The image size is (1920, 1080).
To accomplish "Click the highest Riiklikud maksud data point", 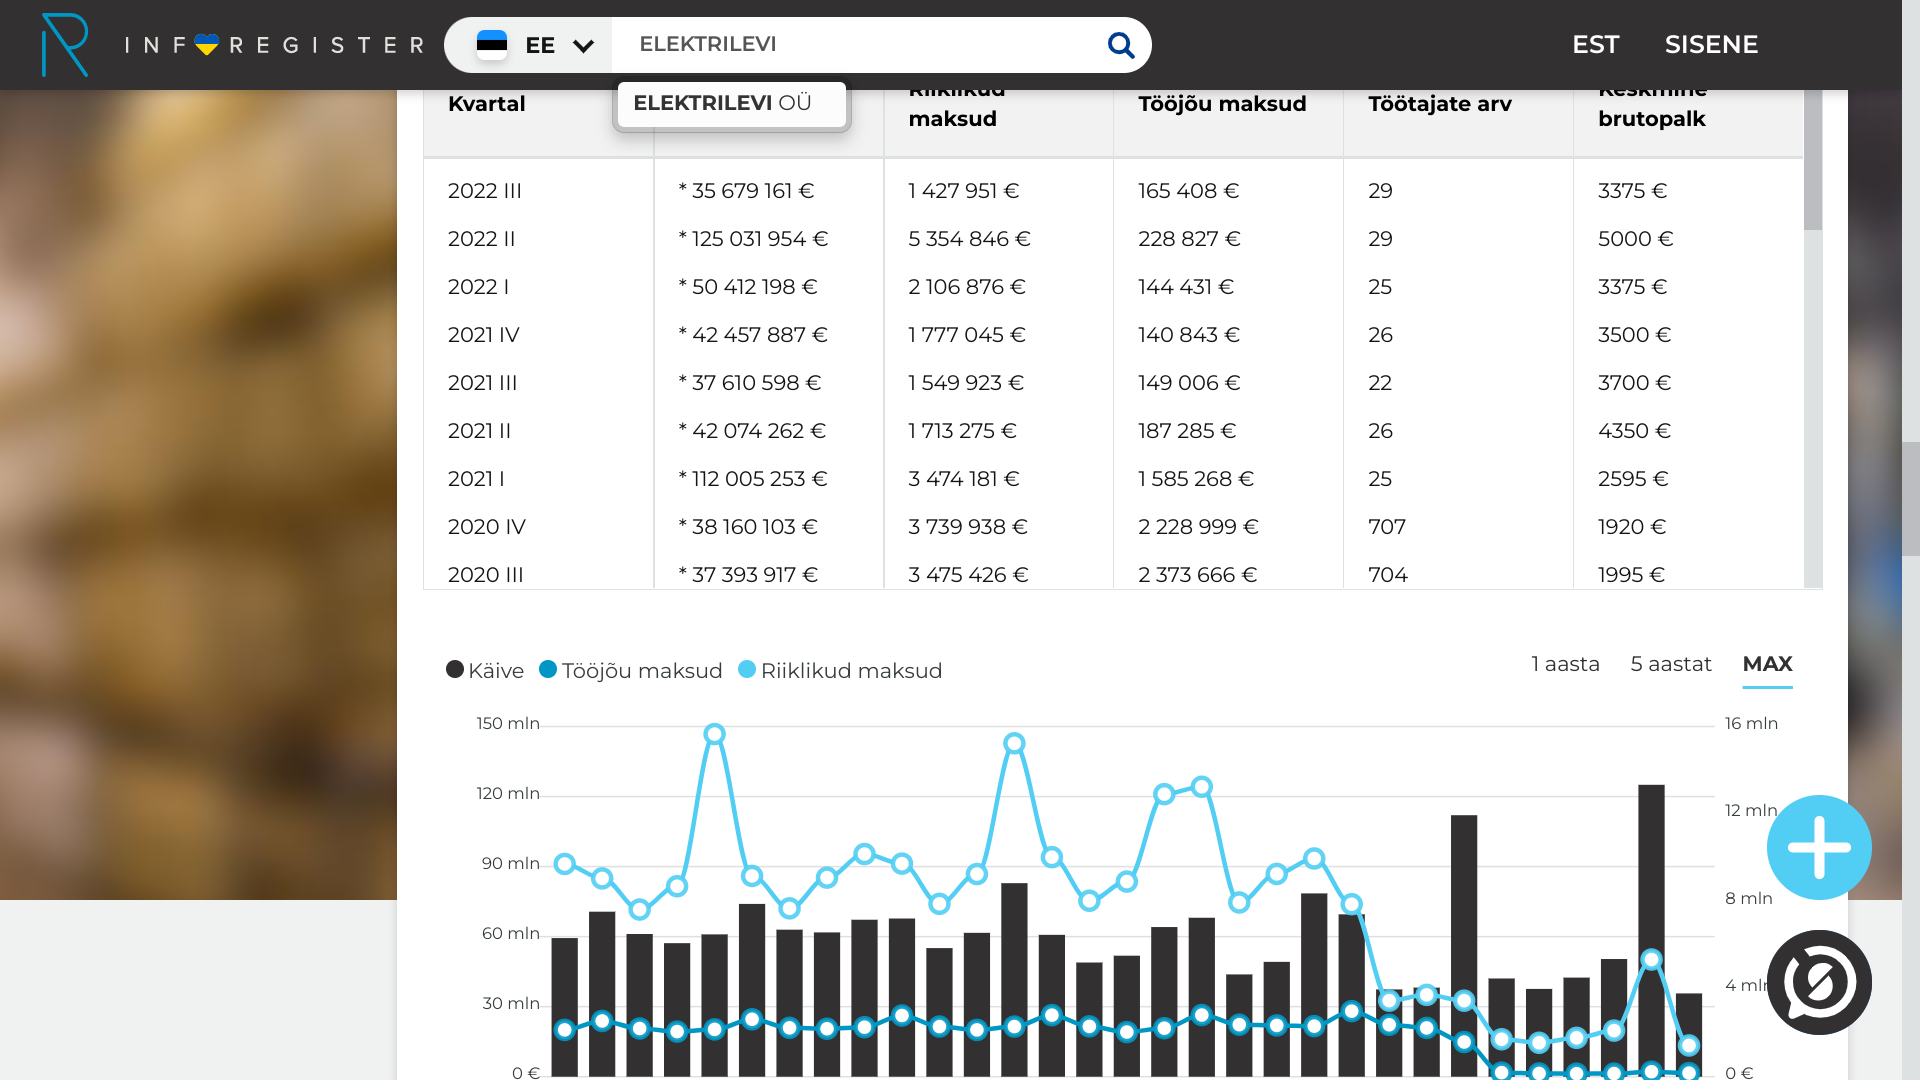I will pos(714,734).
